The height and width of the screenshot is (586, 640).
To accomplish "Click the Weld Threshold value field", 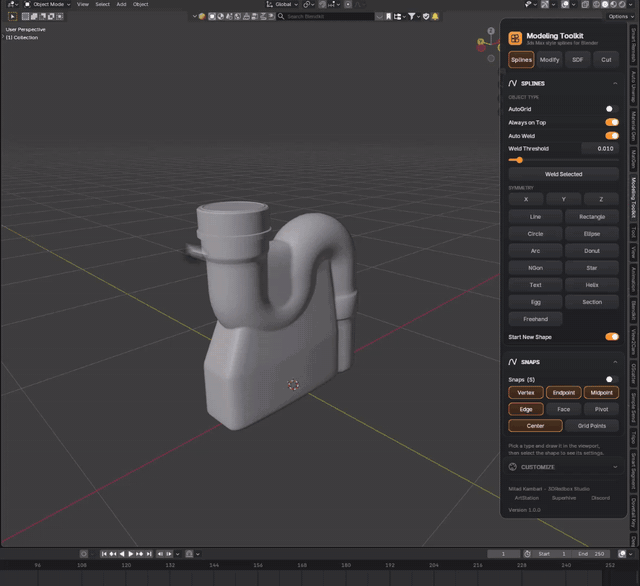I will click(x=600, y=149).
